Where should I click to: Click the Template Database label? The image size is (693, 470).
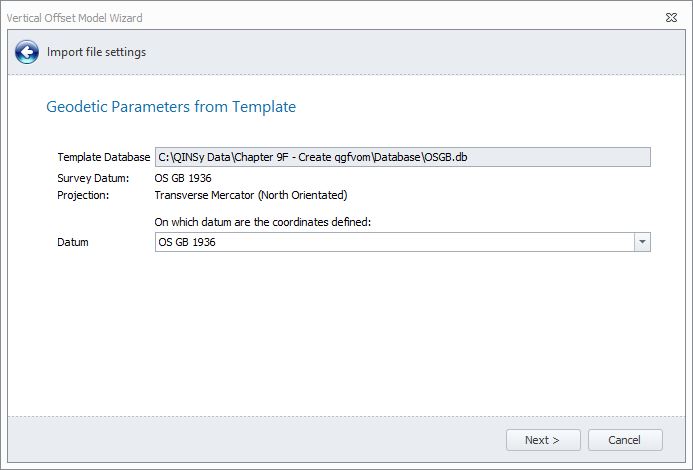click(x=104, y=157)
